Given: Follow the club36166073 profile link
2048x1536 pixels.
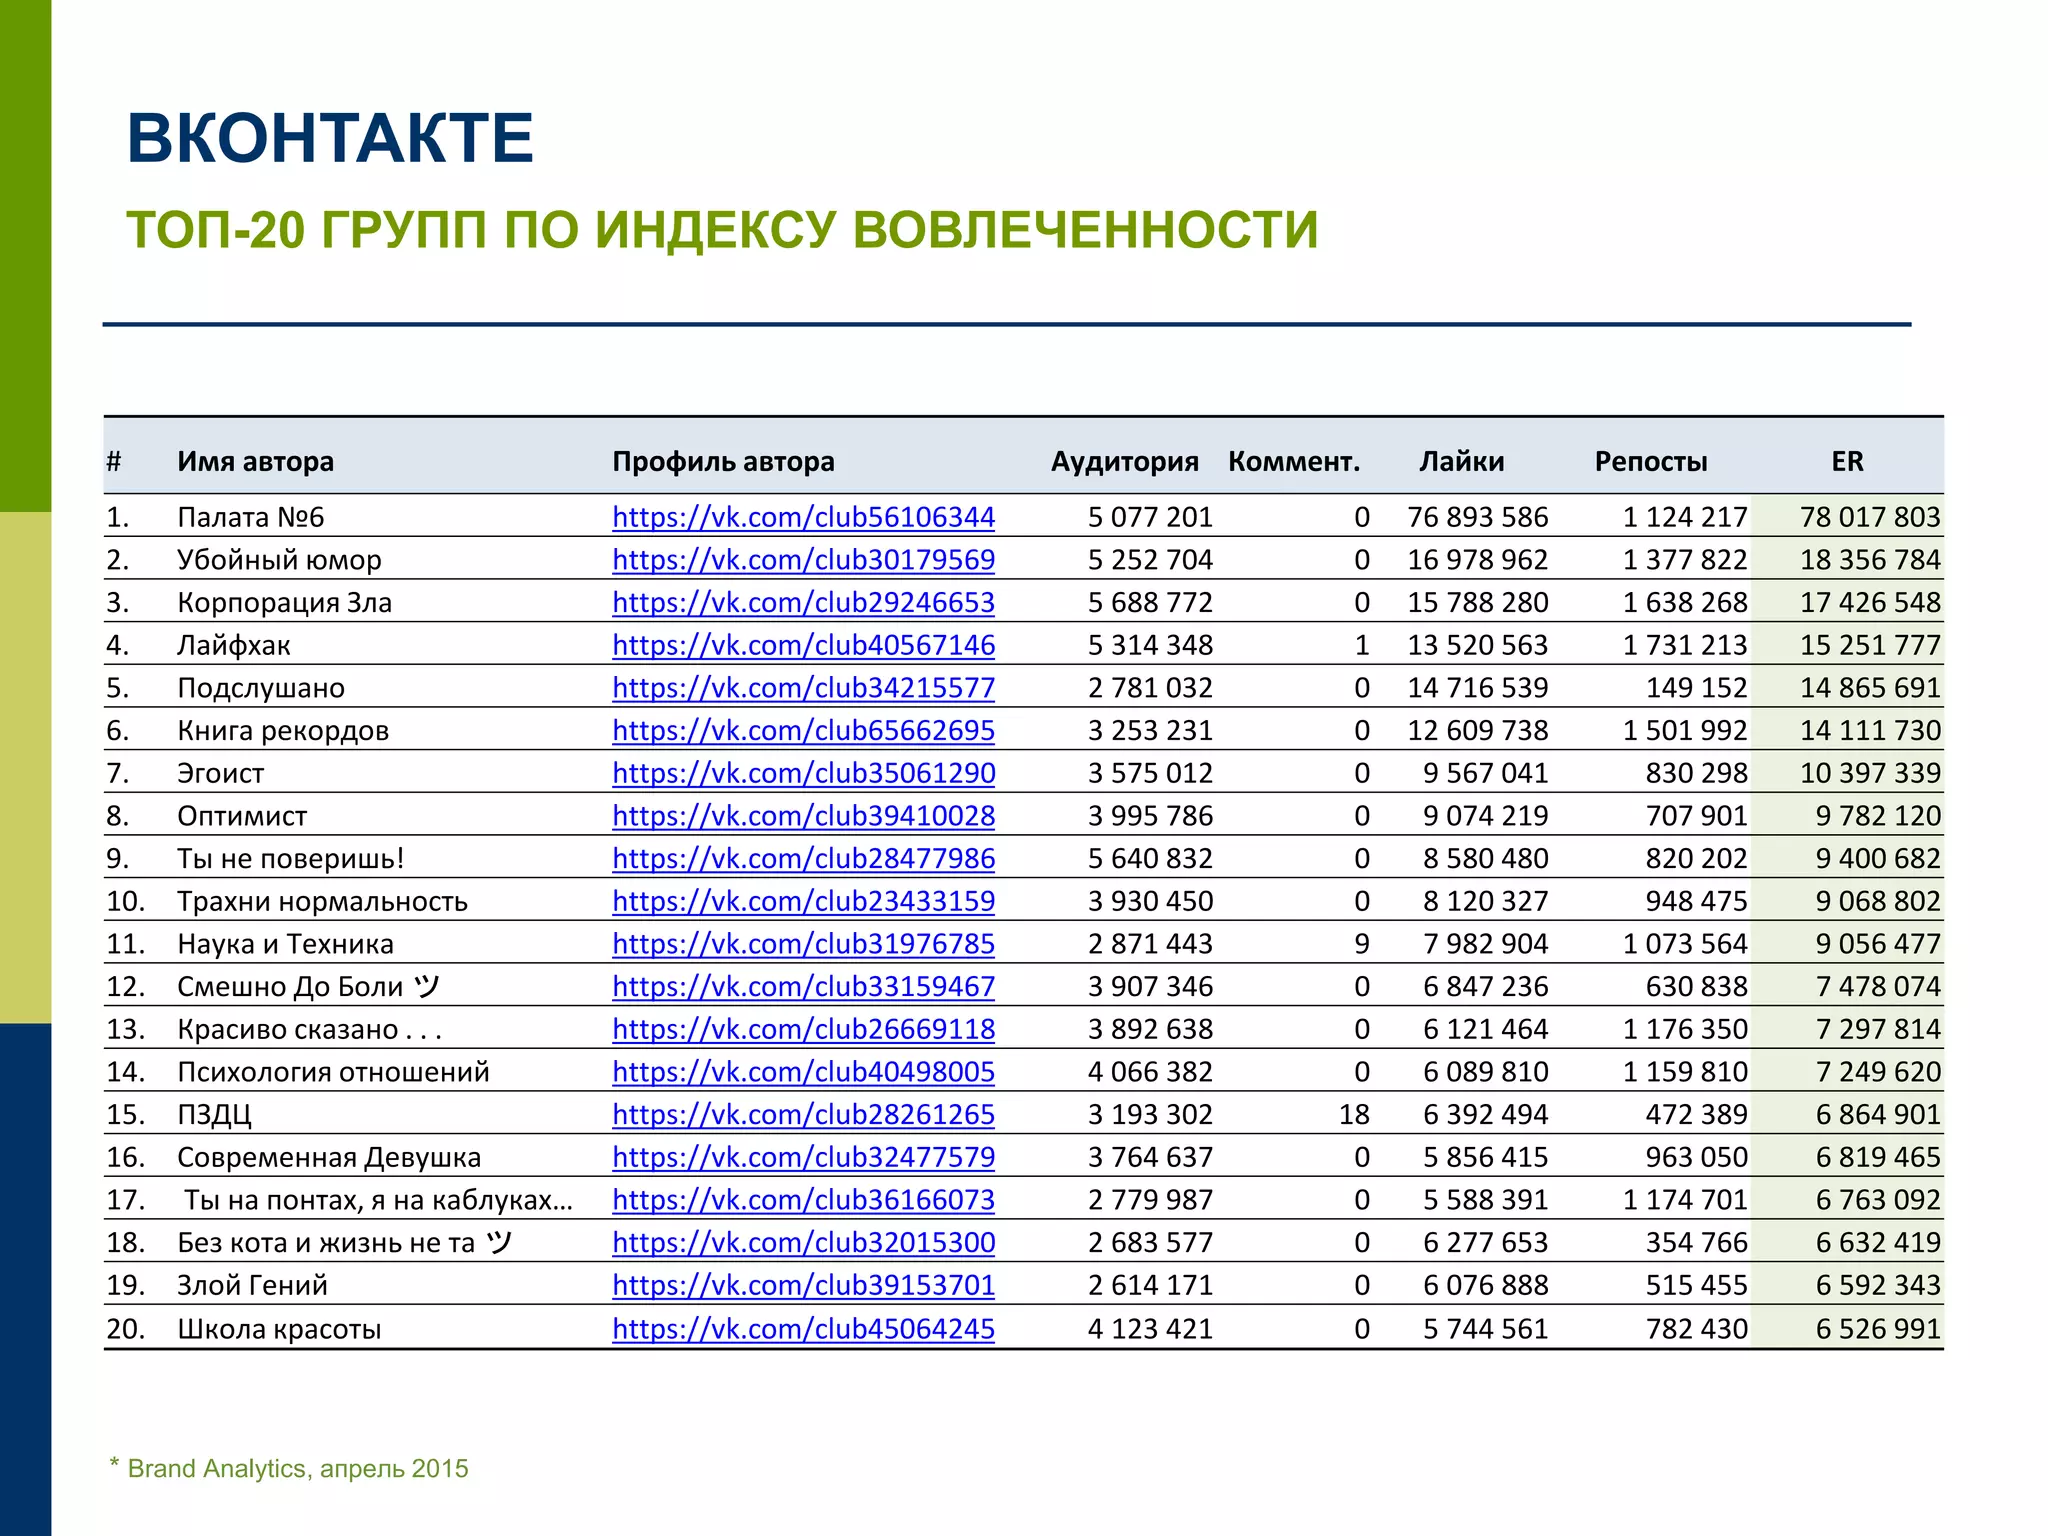Looking at the screenshot, I should tap(803, 1200).
